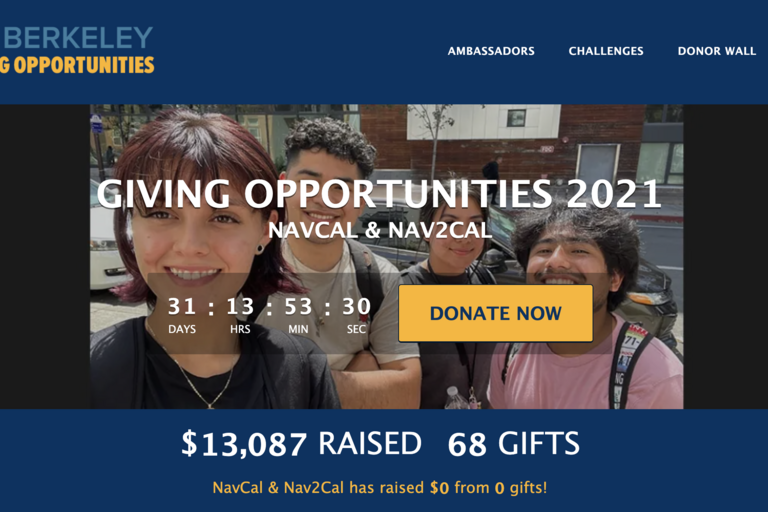This screenshot has height=512, width=768.
Task: Click the hero selfie photo of the students
Action: click(386, 256)
